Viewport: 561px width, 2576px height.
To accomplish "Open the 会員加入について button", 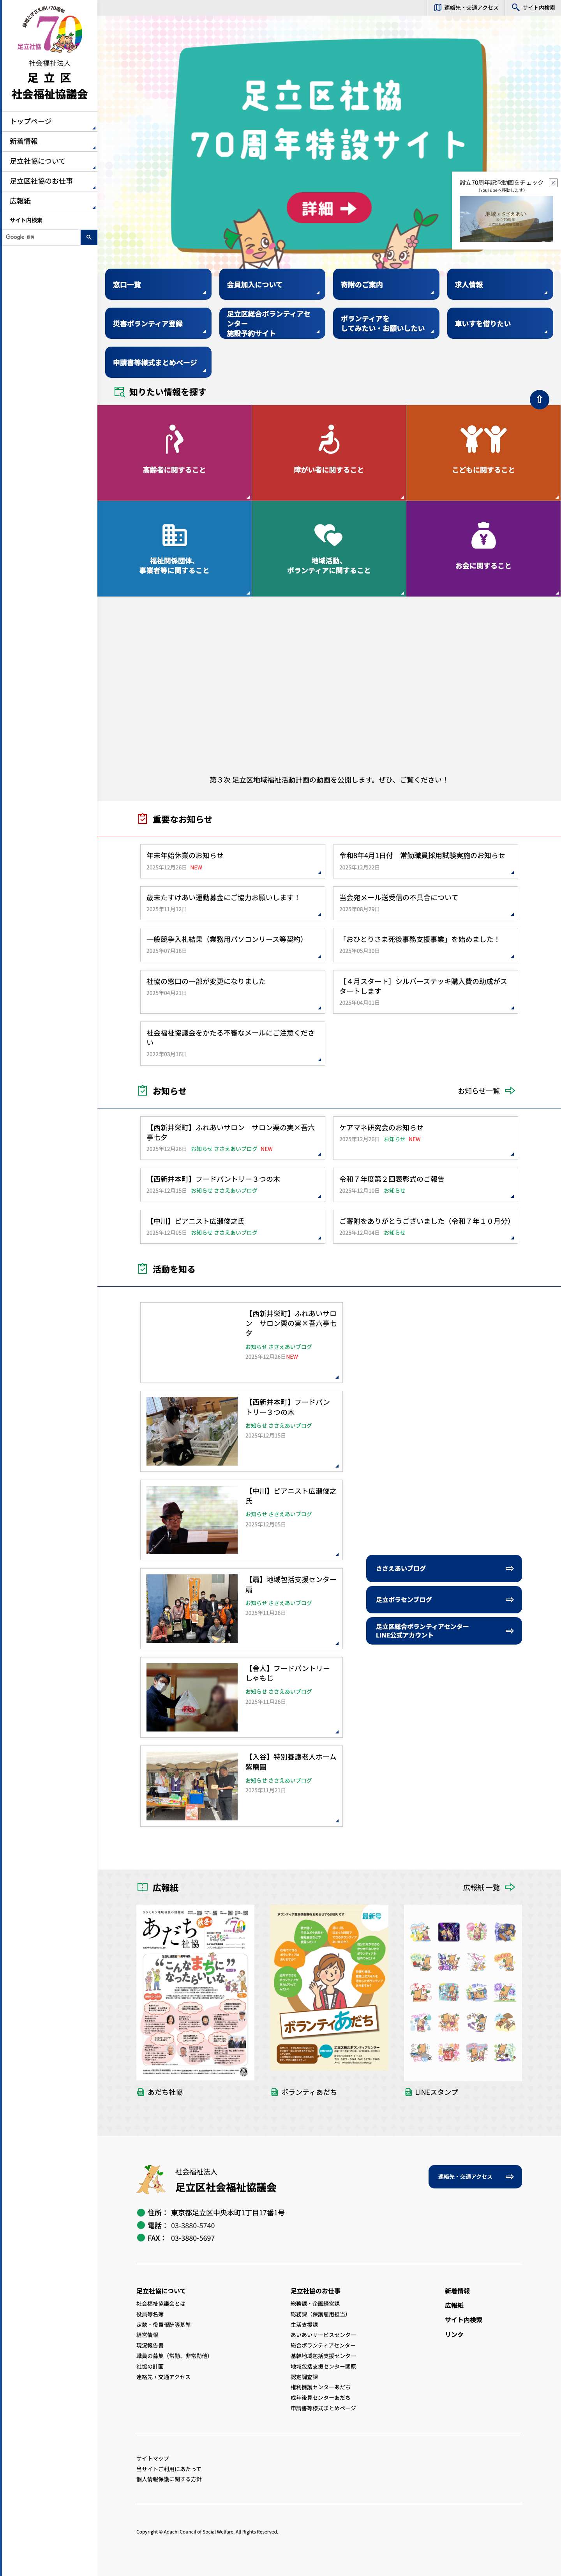I will 272,284.
